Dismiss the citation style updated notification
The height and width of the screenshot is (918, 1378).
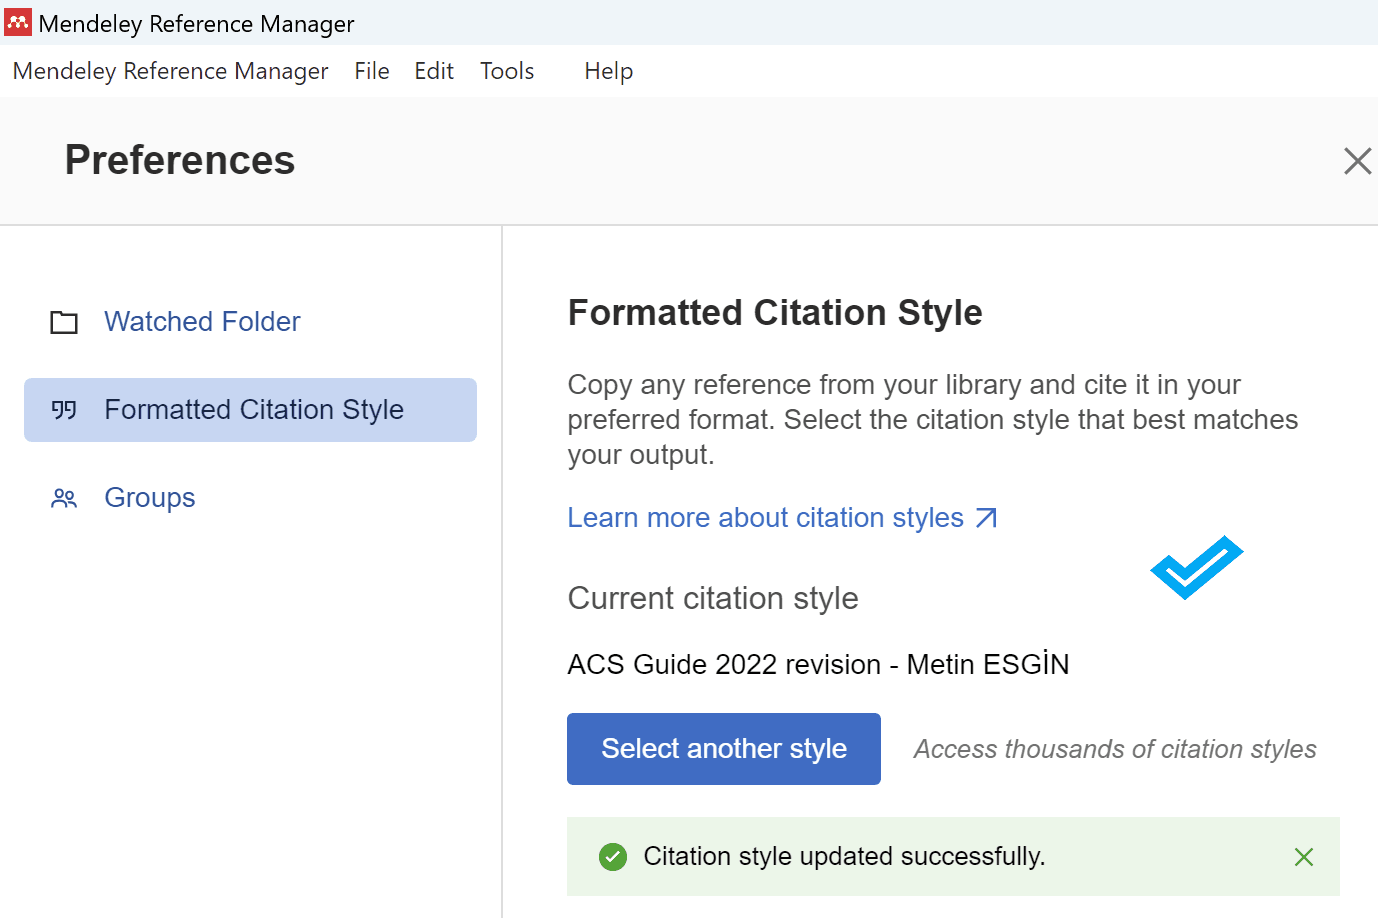tap(1304, 857)
